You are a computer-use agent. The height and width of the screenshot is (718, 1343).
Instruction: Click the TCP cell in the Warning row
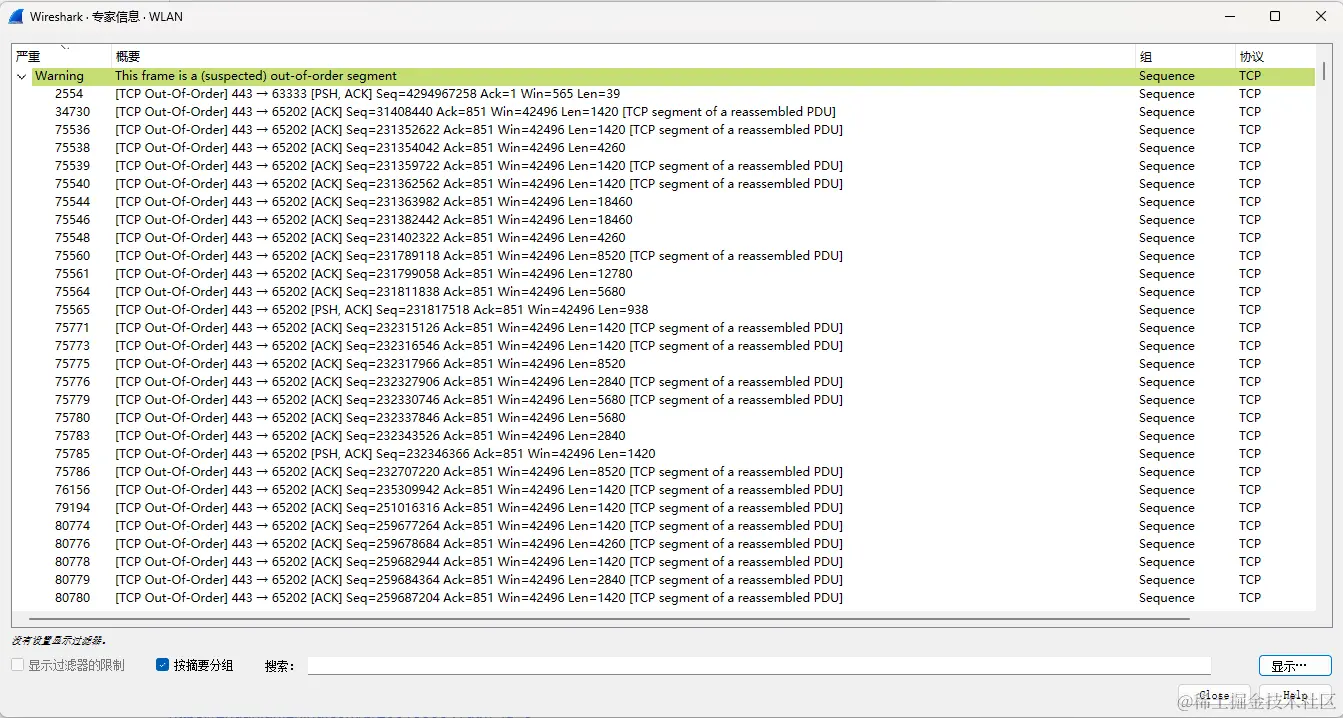coord(1250,76)
